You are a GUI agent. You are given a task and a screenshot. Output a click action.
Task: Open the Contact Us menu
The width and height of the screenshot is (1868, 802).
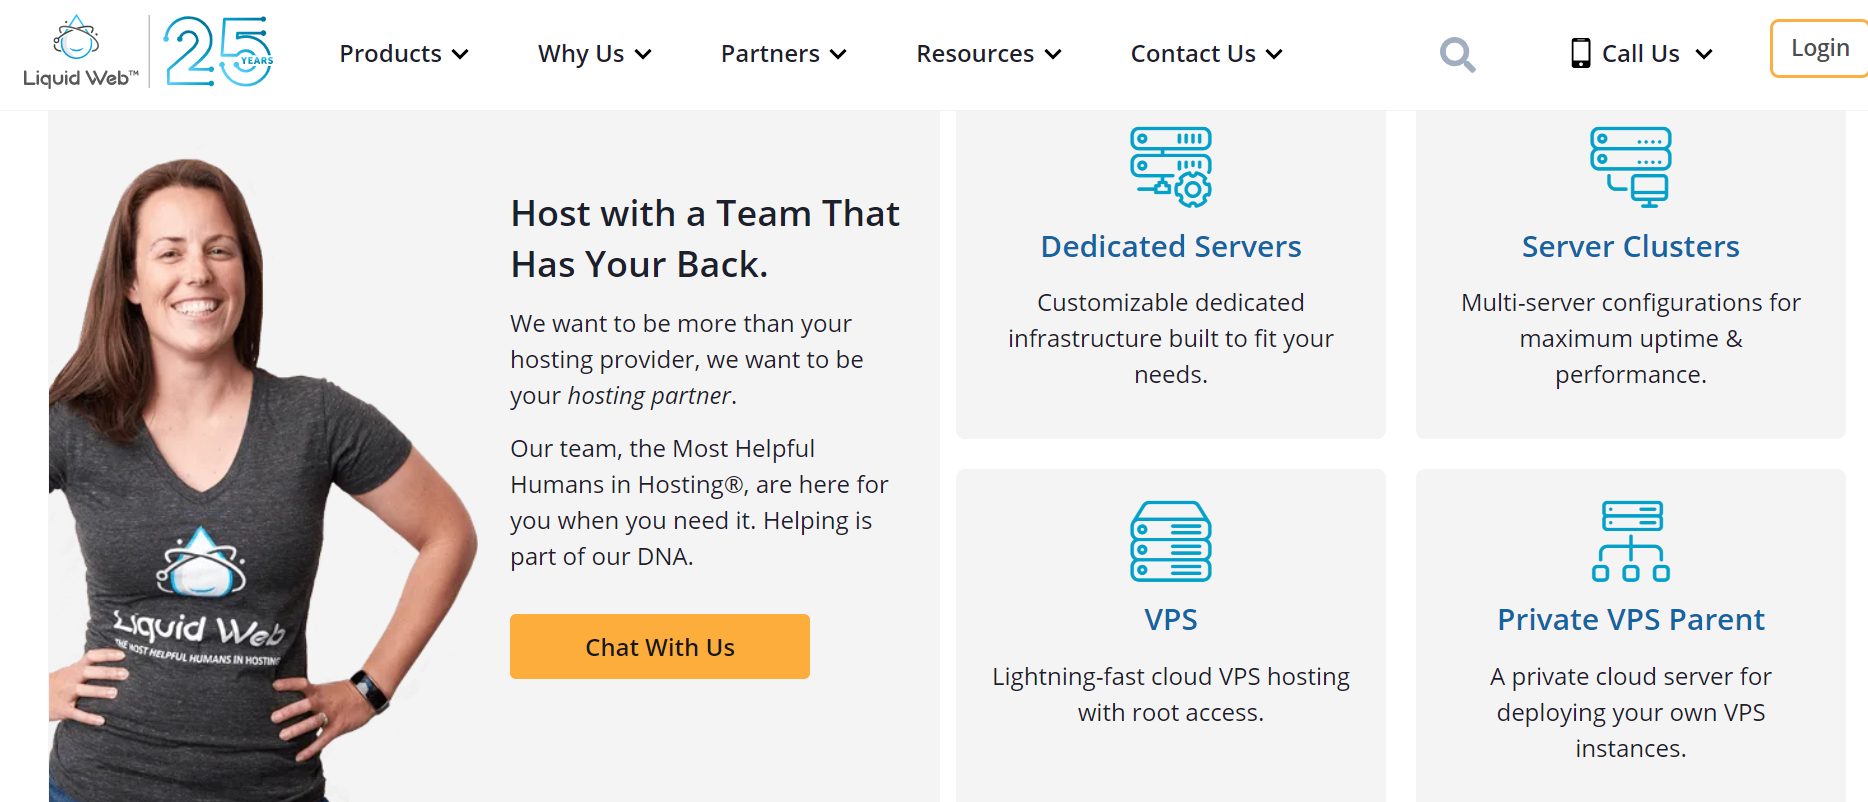pyautogui.click(x=1207, y=54)
